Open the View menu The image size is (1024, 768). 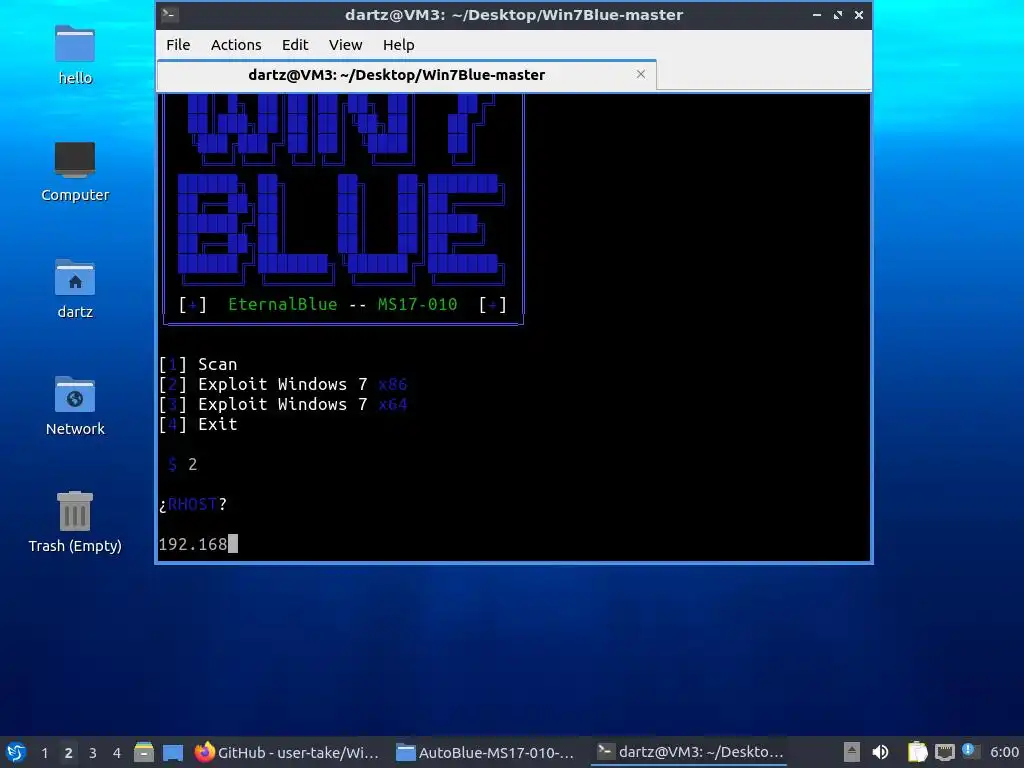(345, 44)
